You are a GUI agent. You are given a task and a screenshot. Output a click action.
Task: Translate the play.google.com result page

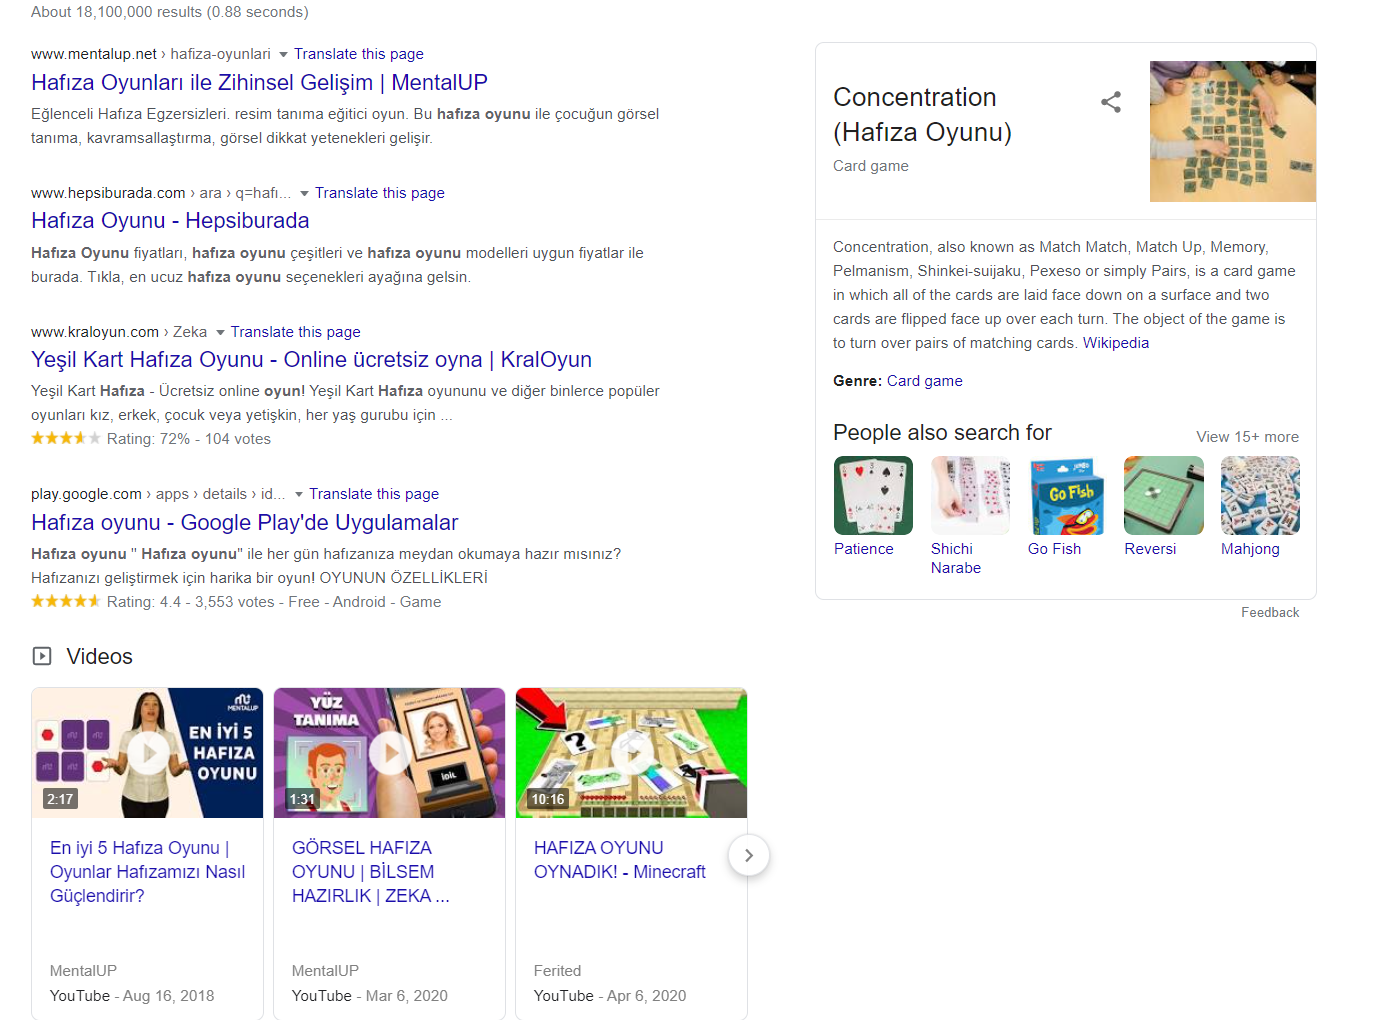[373, 494]
